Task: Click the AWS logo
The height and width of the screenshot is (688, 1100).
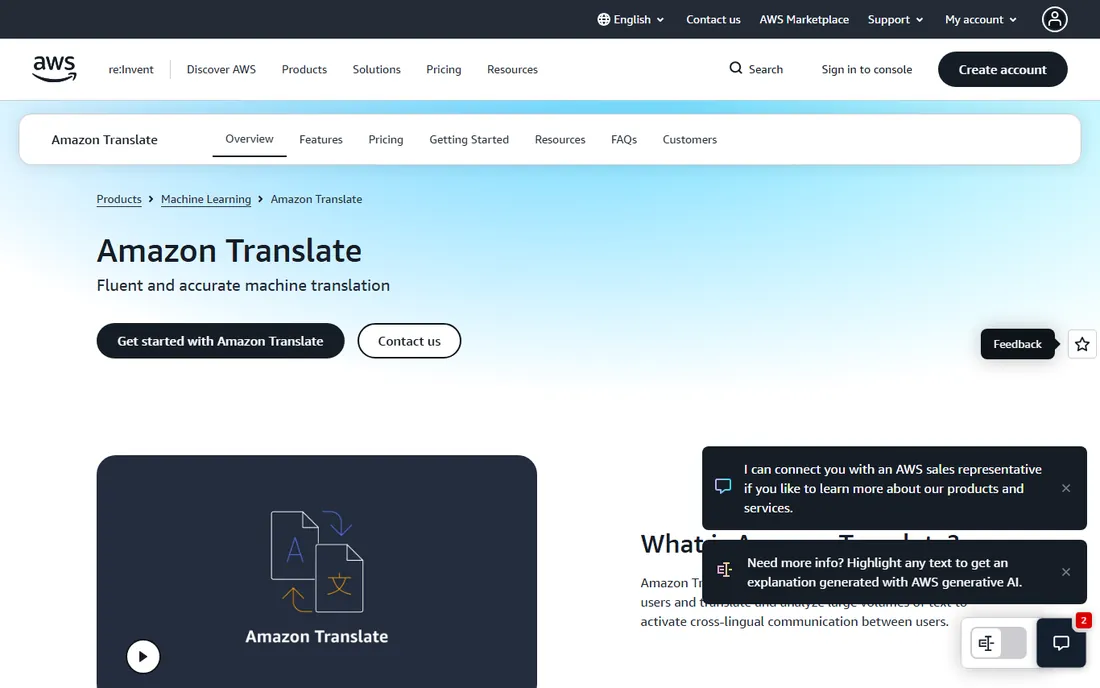Action: pos(54,69)
